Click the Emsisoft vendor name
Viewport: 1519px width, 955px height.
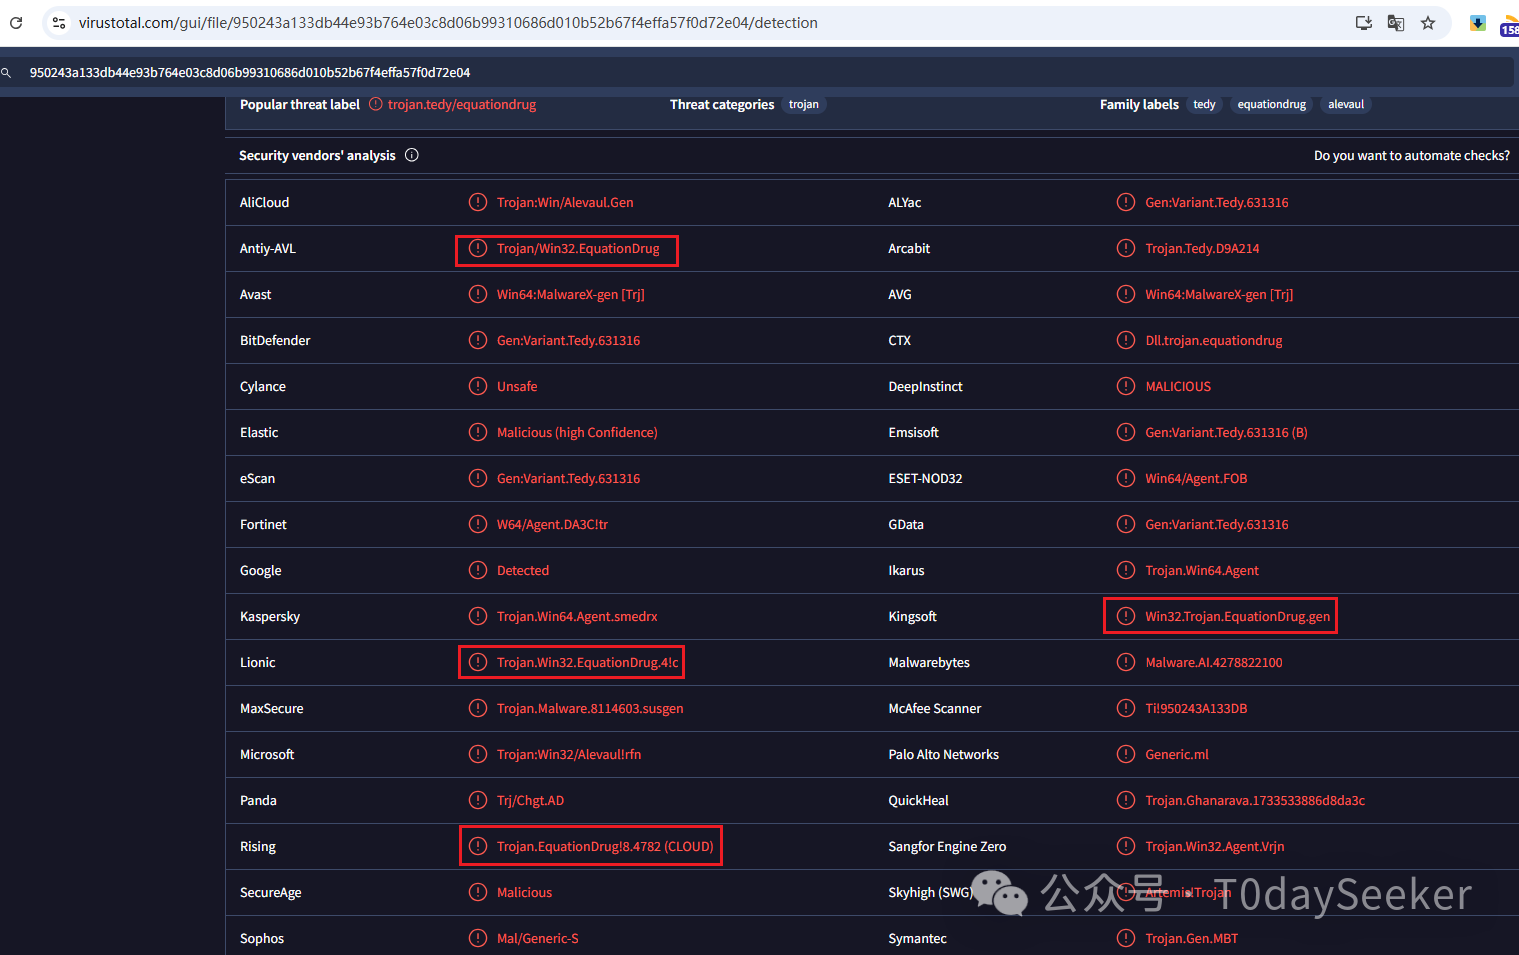click(913, 432)
